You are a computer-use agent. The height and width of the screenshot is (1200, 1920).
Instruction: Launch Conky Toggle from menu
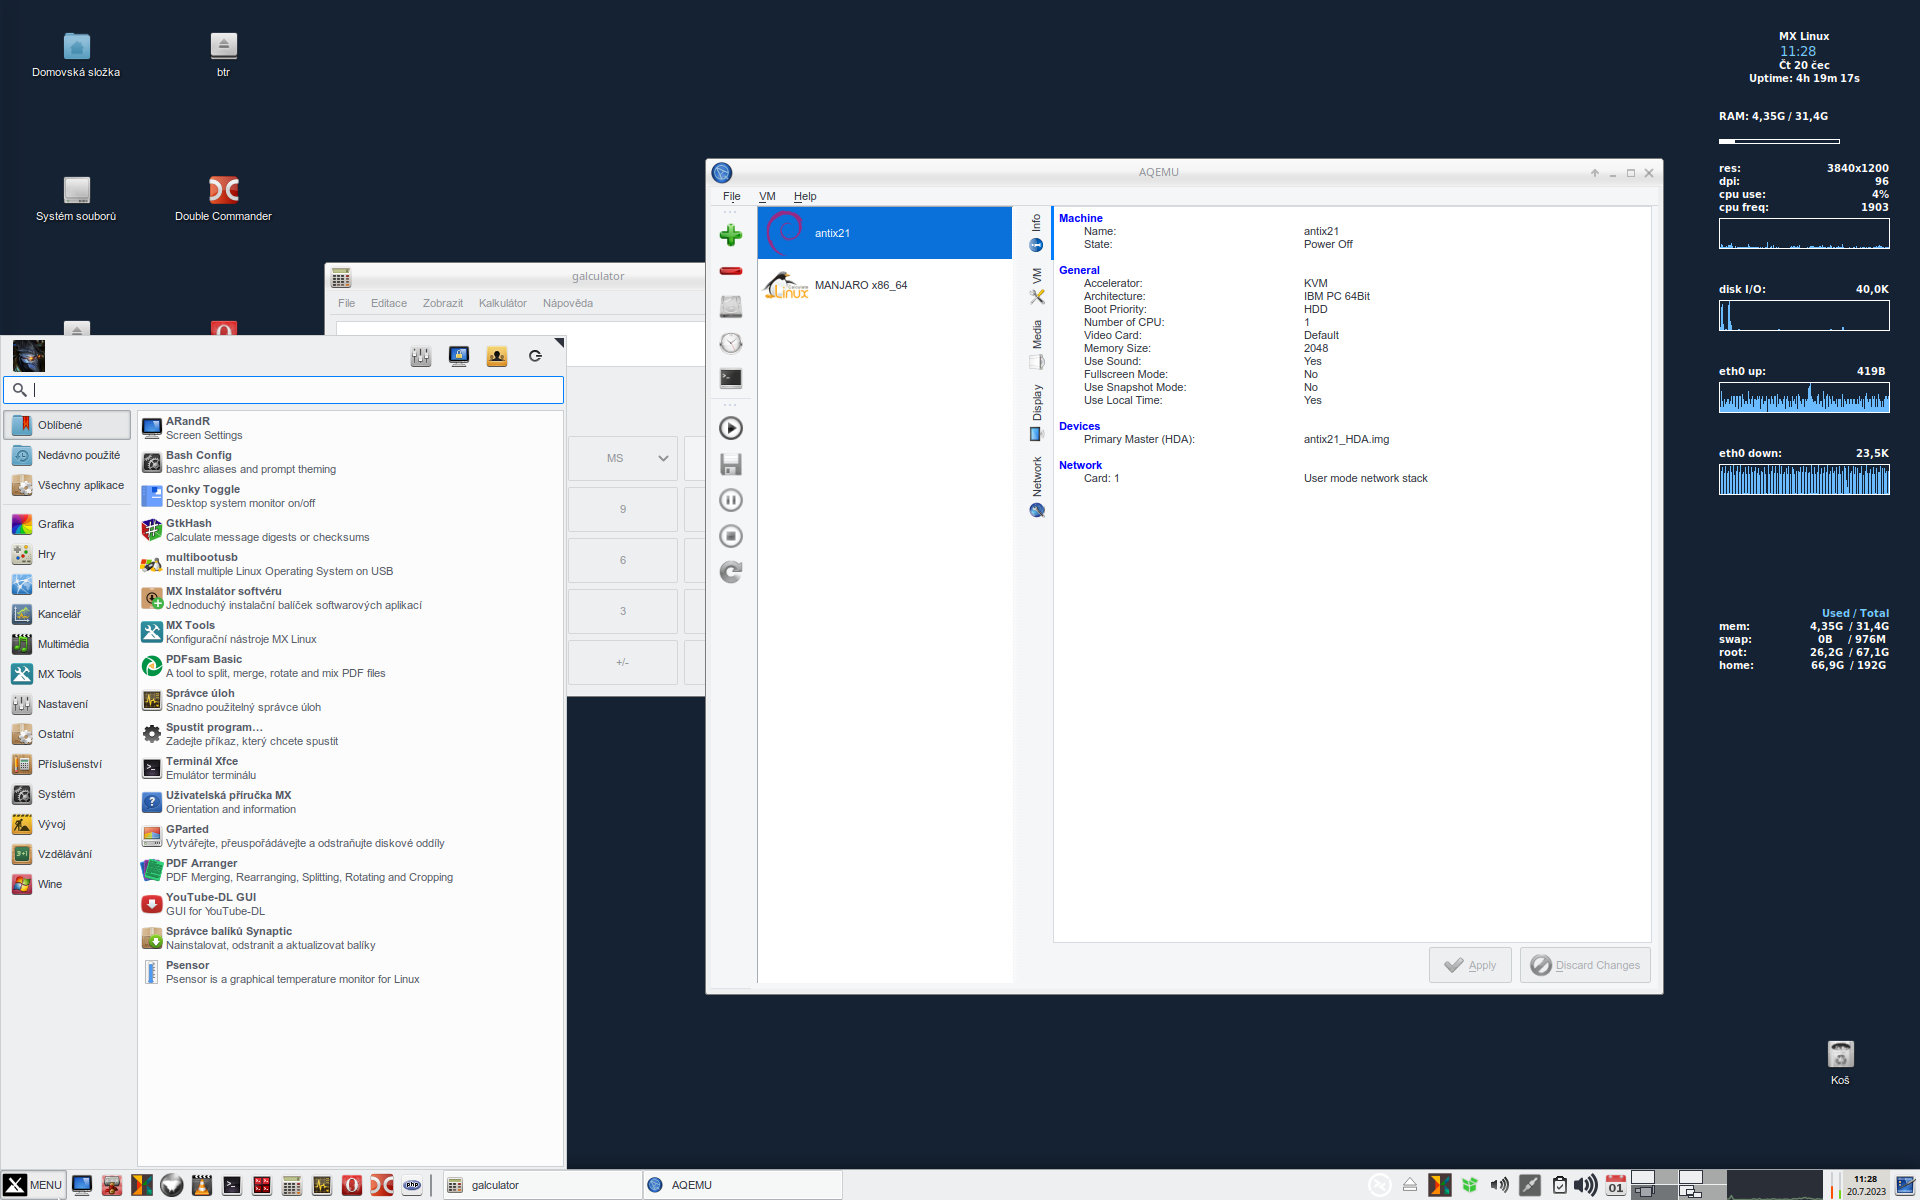tap(350, 496)
